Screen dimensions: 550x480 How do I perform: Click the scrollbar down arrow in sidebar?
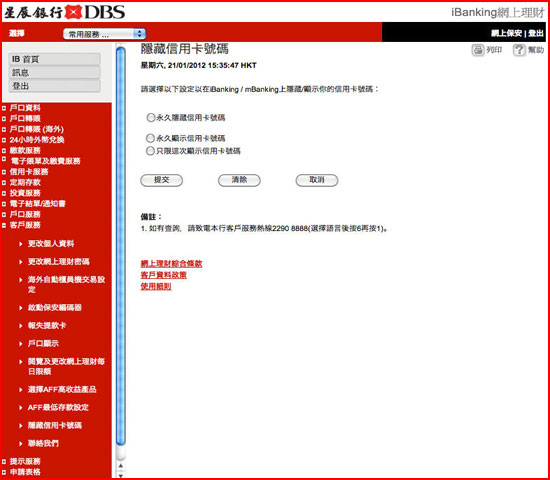[121, 476]
